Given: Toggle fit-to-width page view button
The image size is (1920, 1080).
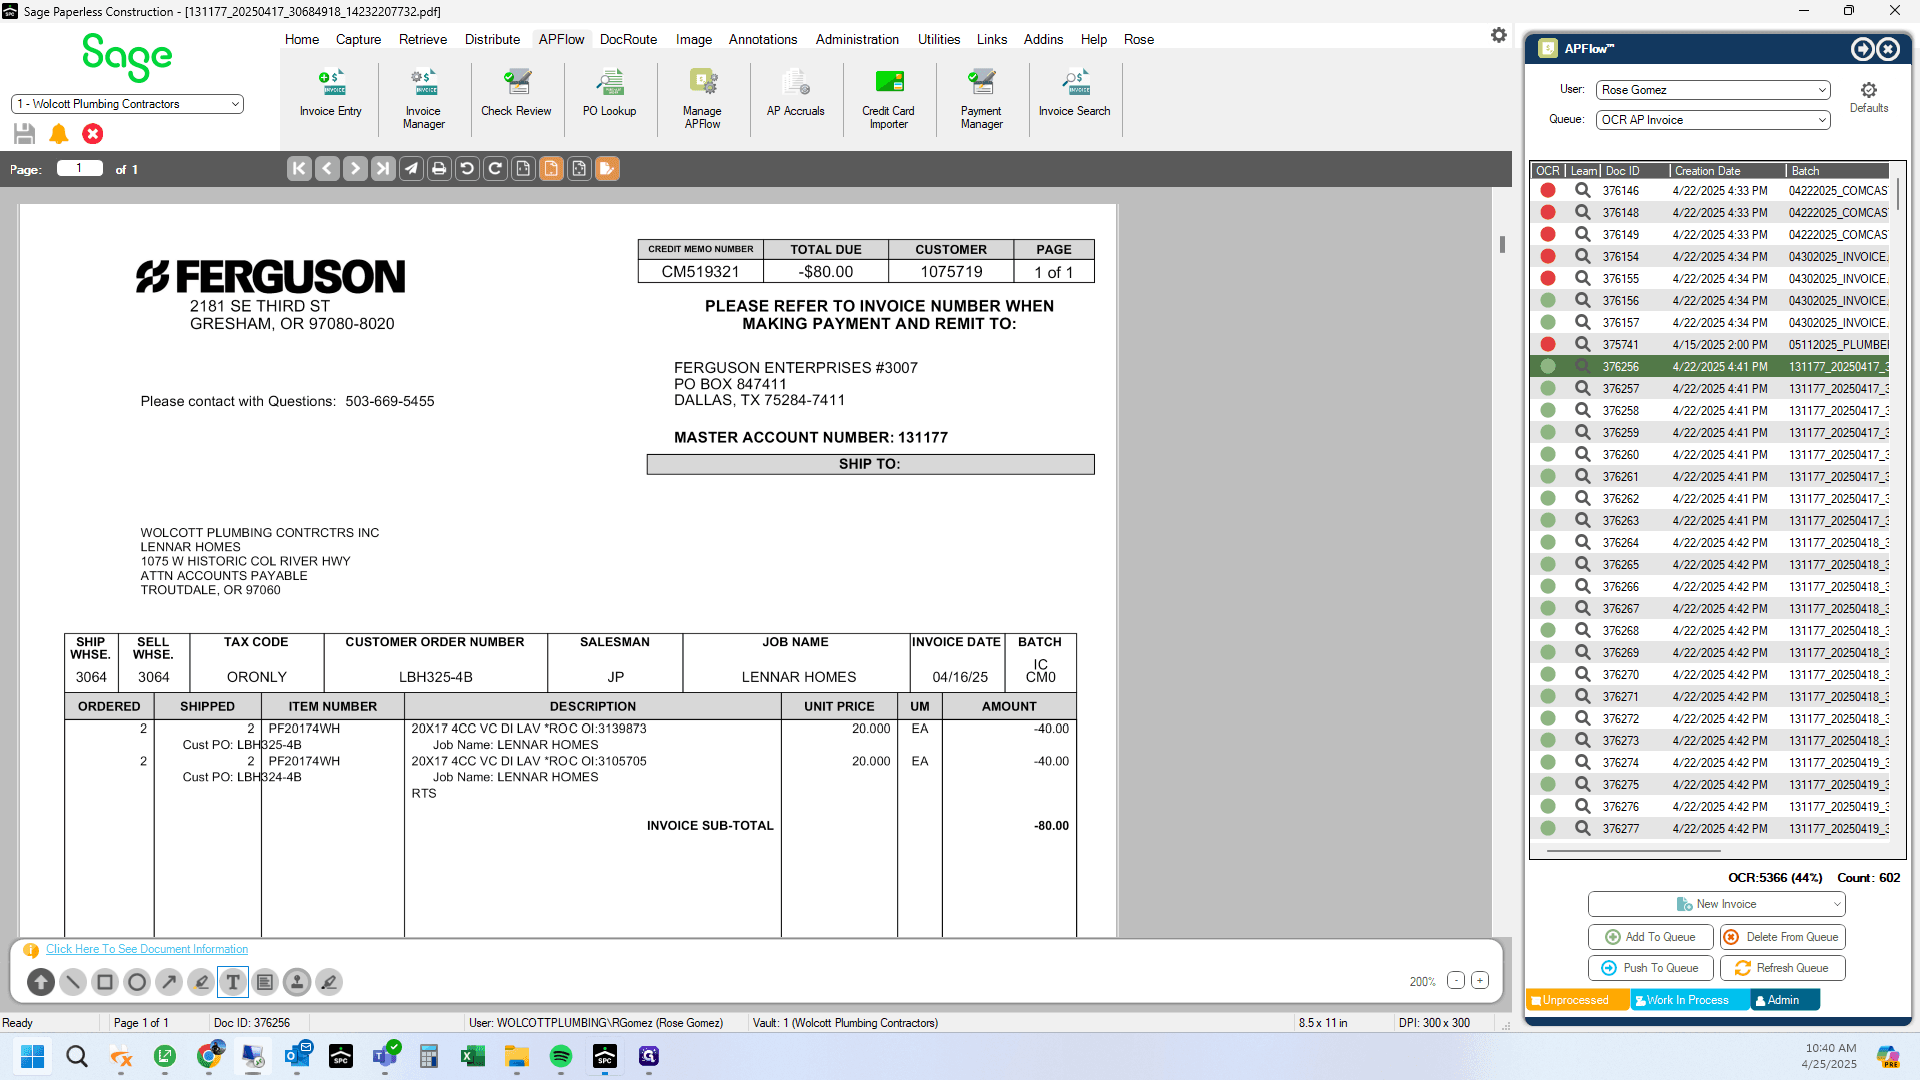Looking at the screenshot, I should click(x=523, y=169).
